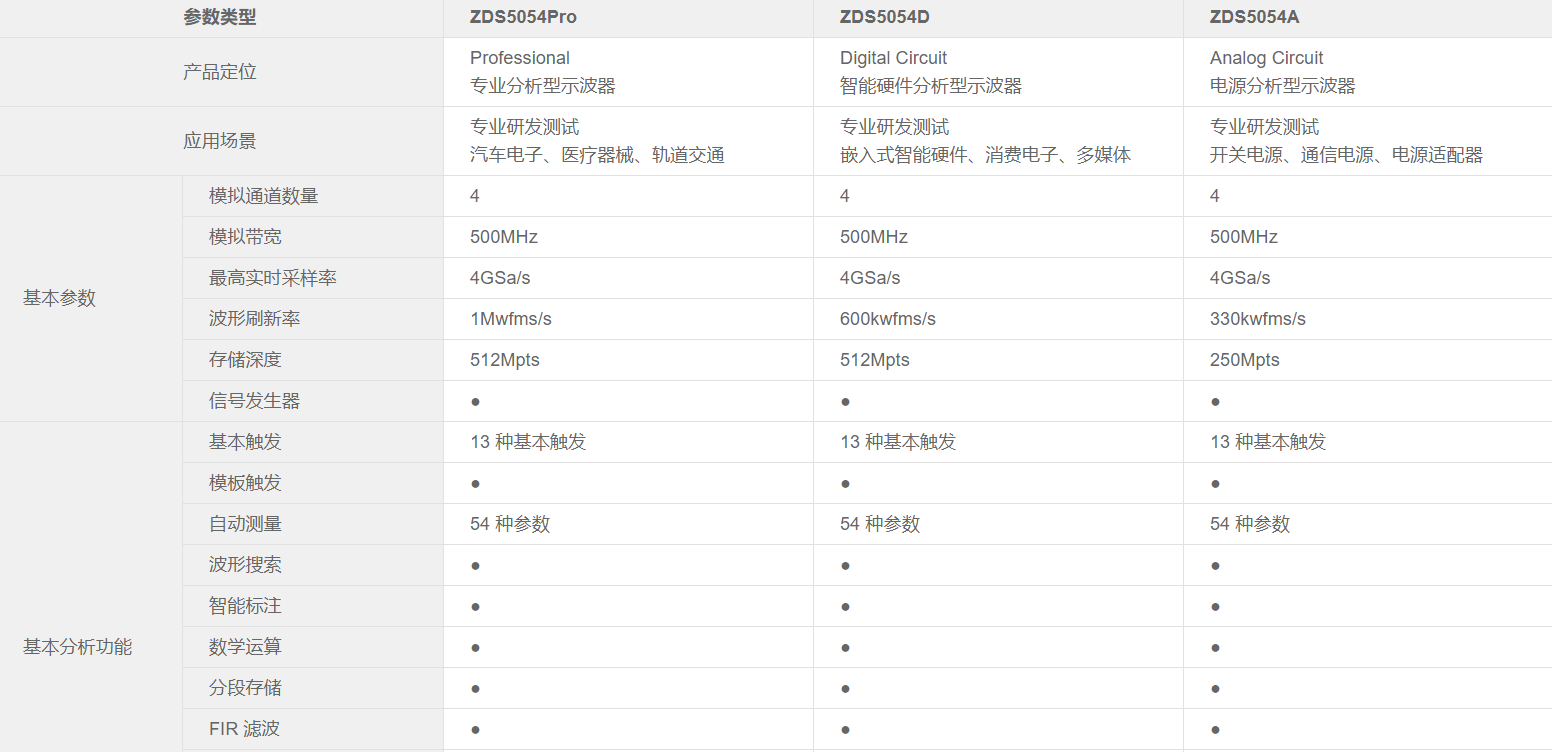Select the 模拟带宽 row label
The image size is (1552, 752).
[246, 237]
